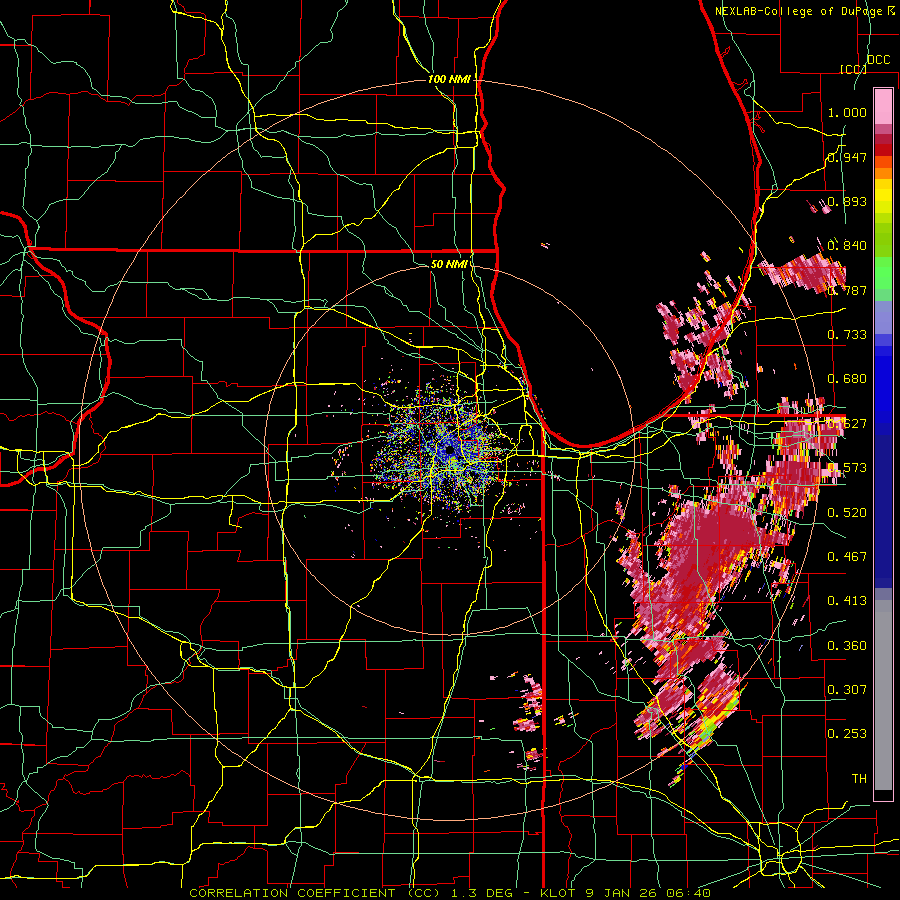Click the 0.947 legend value
Screen dimensions: 900x900
click(x=847, y=157)
